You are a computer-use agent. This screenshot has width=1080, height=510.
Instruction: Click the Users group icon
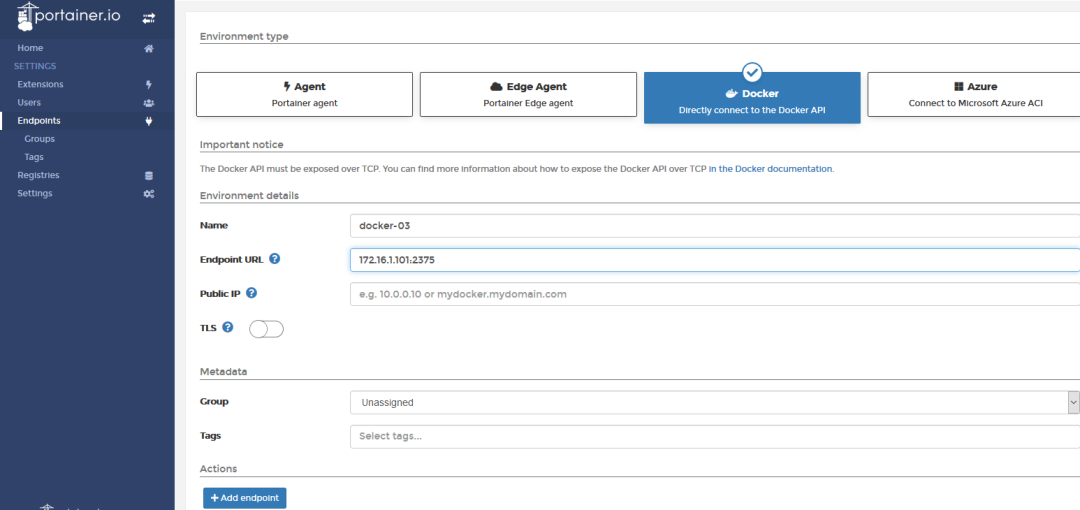[x=148, y=103]
